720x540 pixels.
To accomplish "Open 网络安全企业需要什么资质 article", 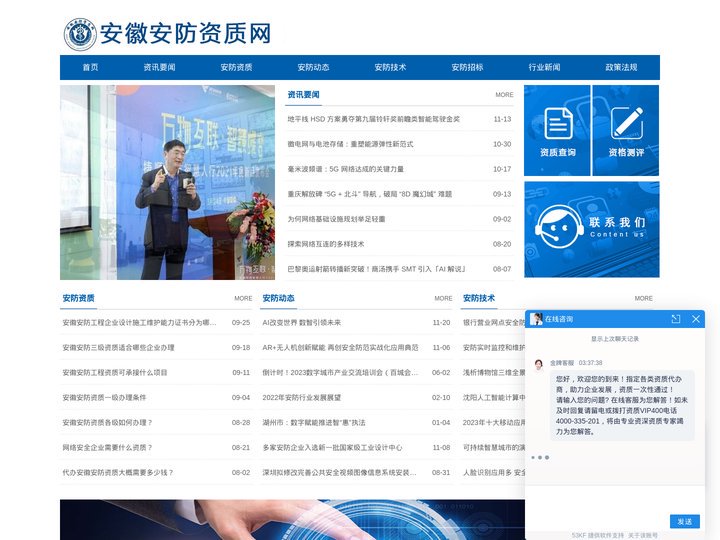I will [x=107, y=448].
